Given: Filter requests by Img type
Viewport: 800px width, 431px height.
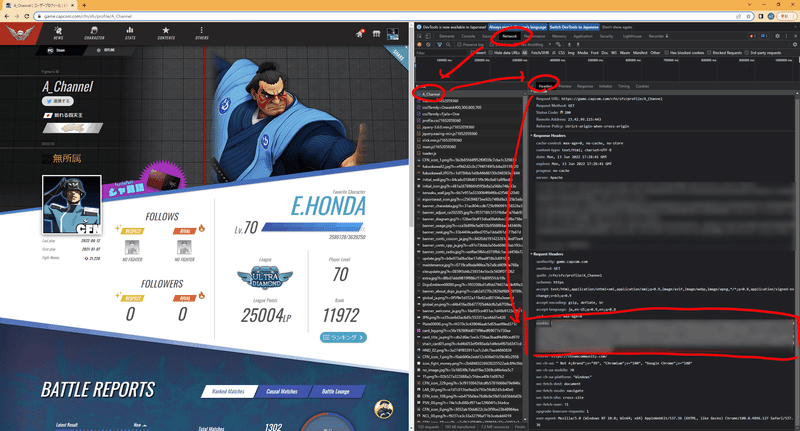Looking at the screenshot, I should (x=571, y=53).
